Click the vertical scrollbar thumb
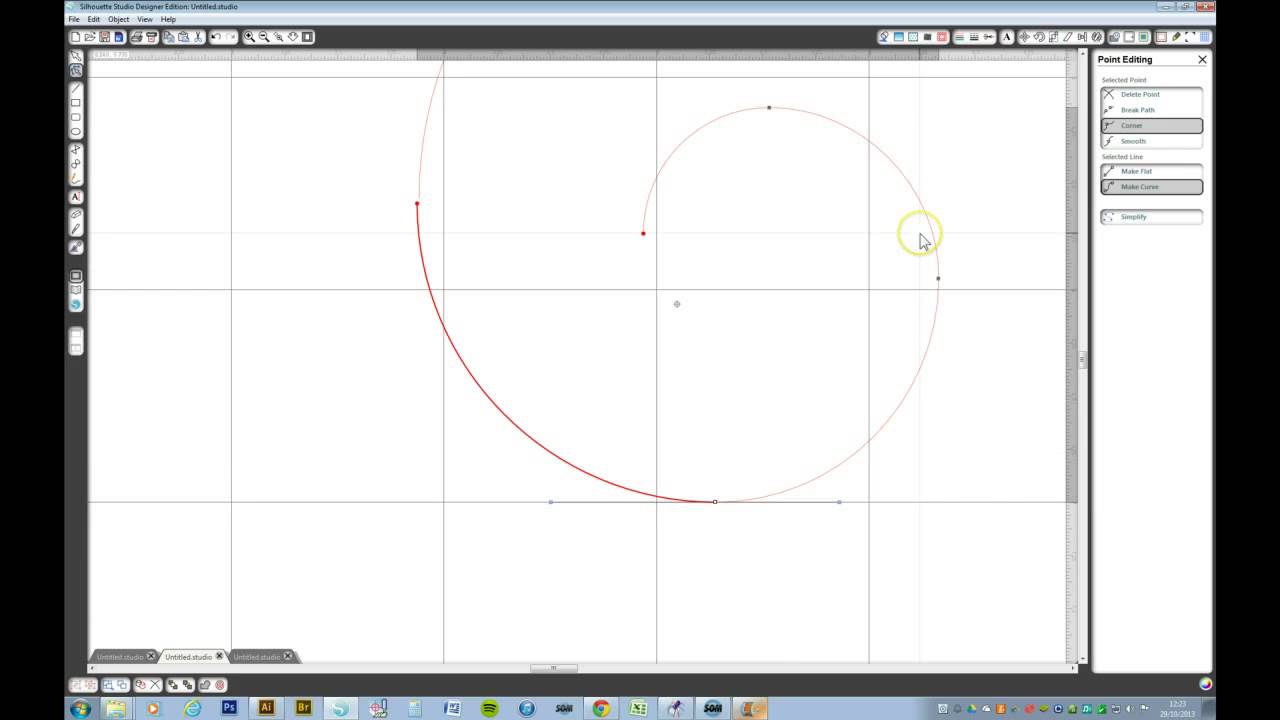 [x=1082, y=360]
